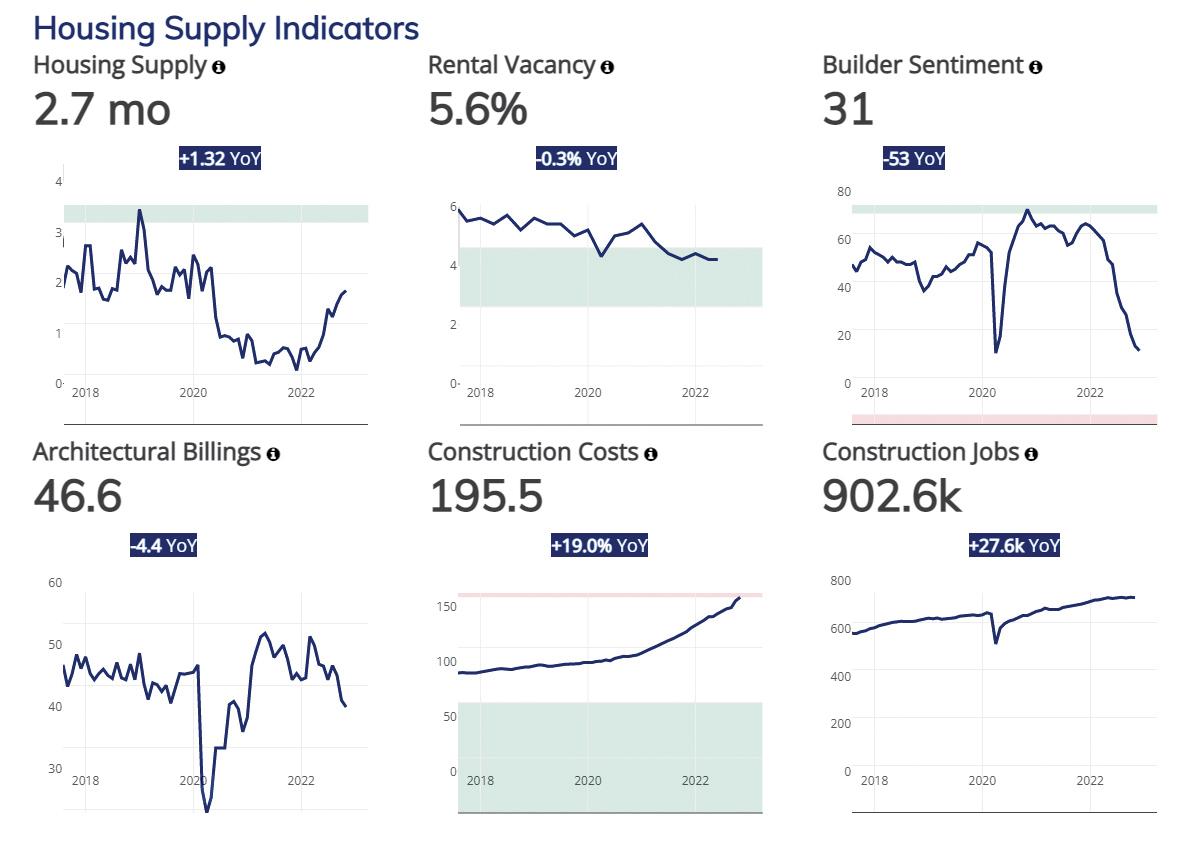Click the Construction Costs info icon

point(651,454)
